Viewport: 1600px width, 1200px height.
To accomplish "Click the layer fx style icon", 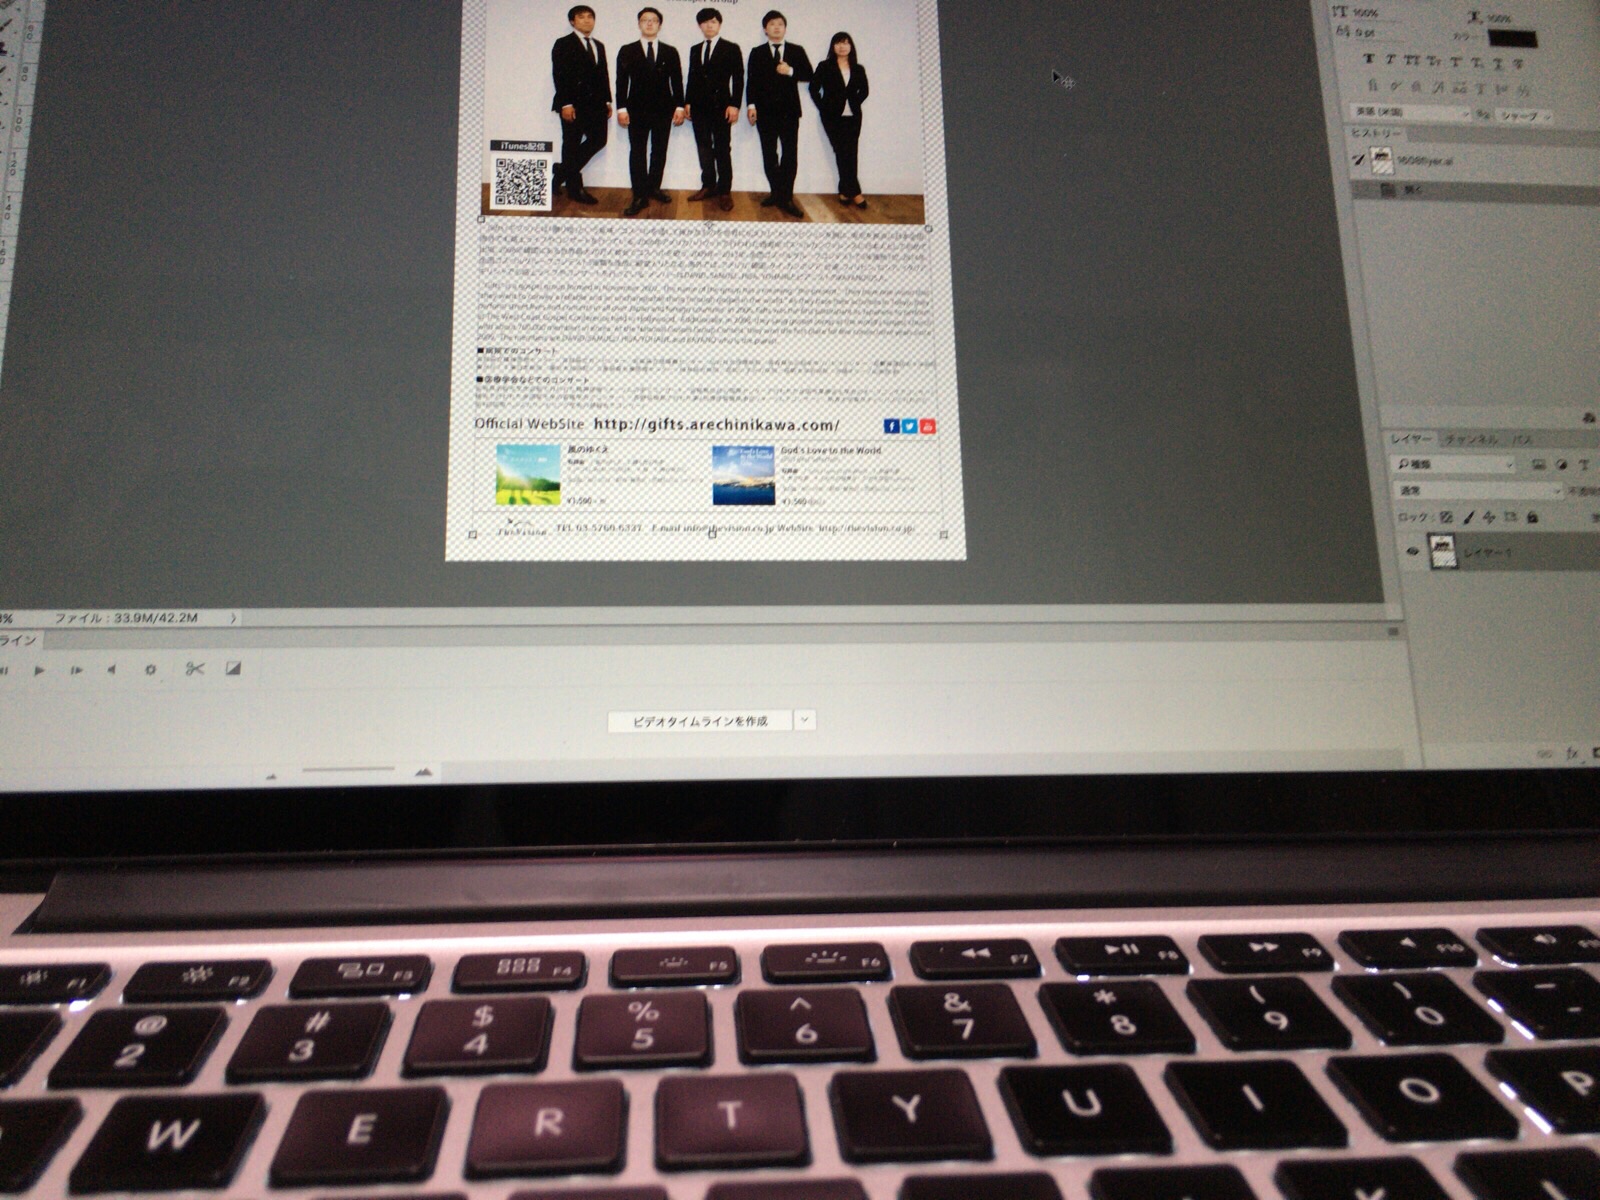I will (1572, 753).
